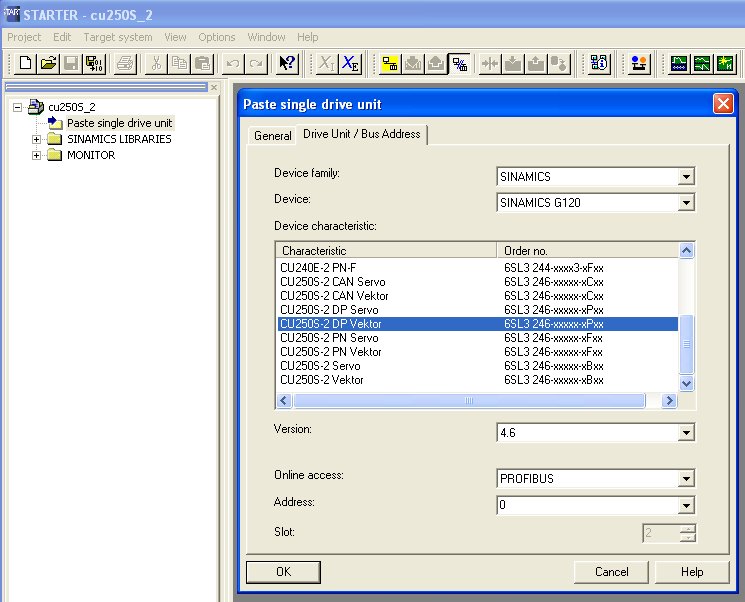Open the measuring function icon

click(x=726, y=63)
